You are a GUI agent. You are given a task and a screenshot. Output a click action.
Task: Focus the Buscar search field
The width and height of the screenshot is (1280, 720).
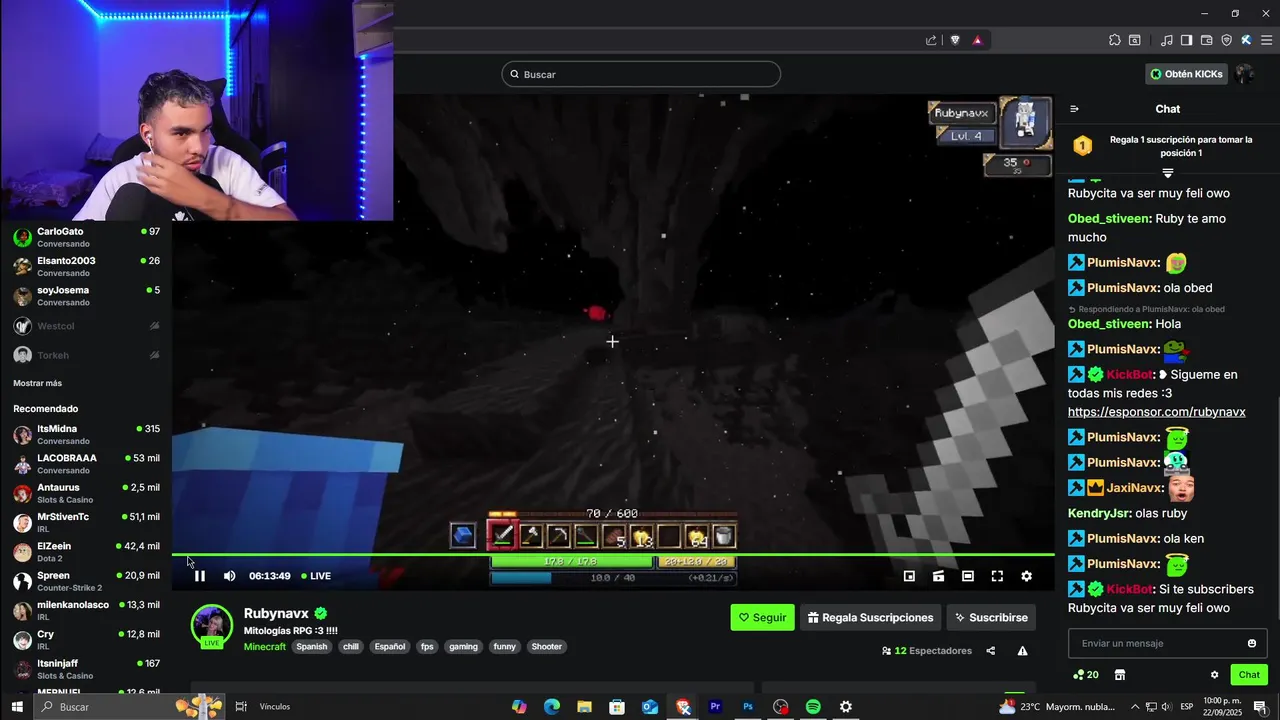641,74
